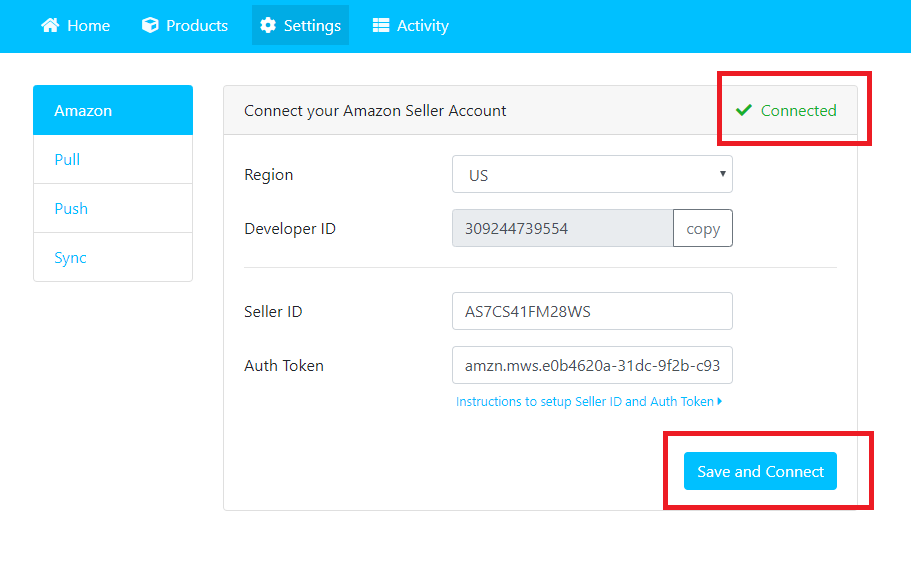
Task: Go to the Products page
Action: 185,26
